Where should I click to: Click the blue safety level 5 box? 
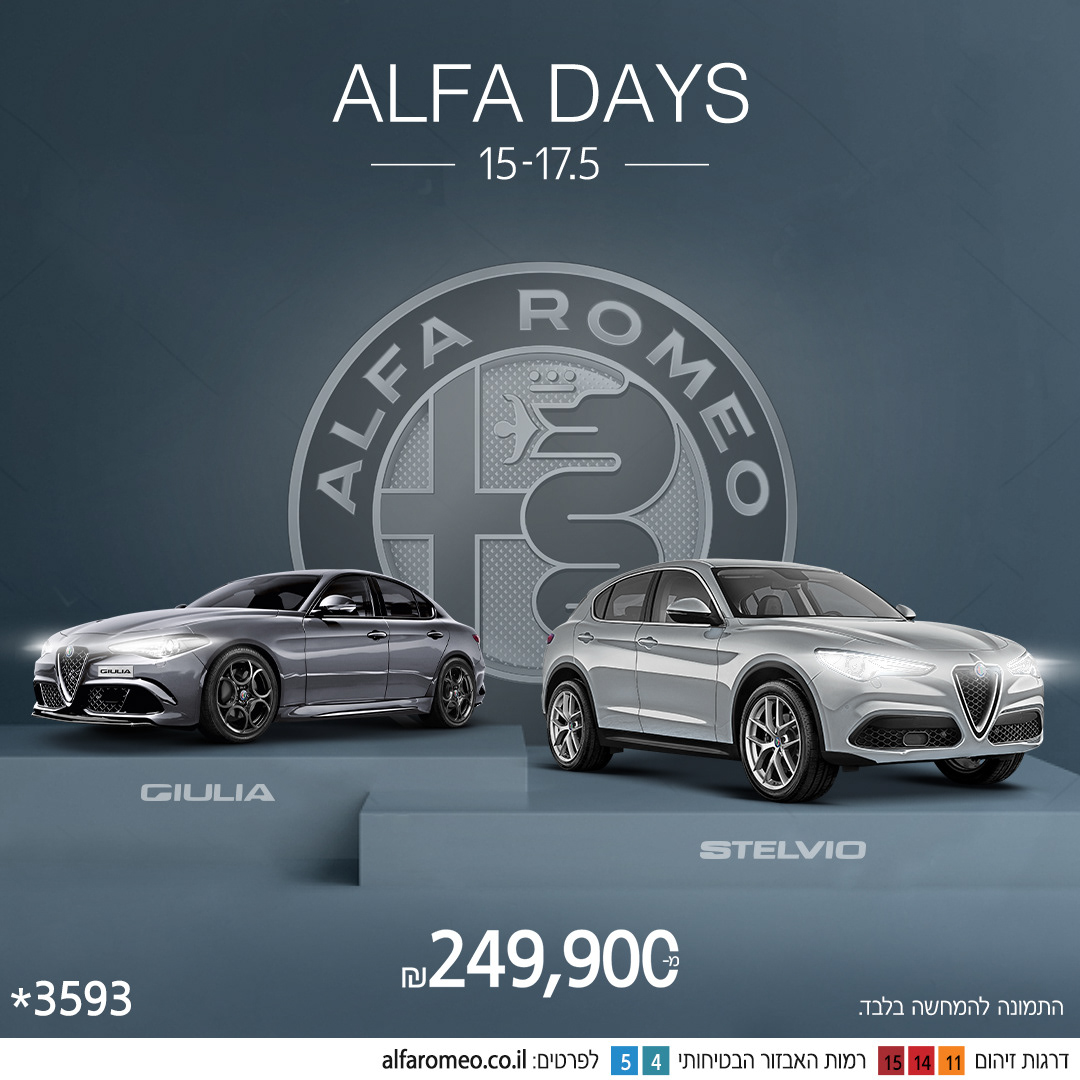(625, 1061)
